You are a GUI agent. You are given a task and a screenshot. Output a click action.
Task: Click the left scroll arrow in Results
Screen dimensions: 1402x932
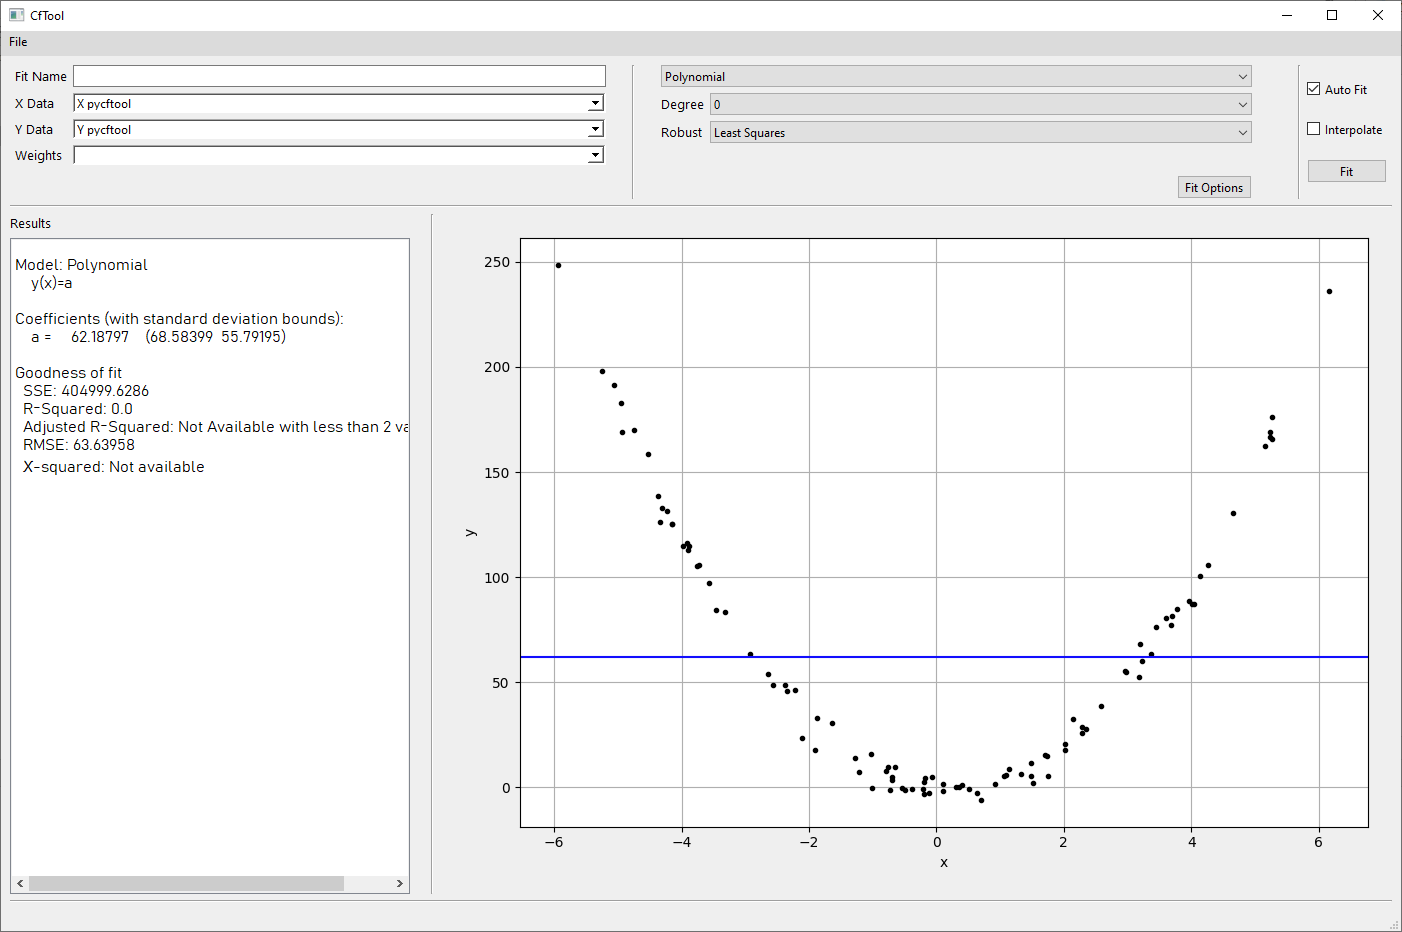20,884
